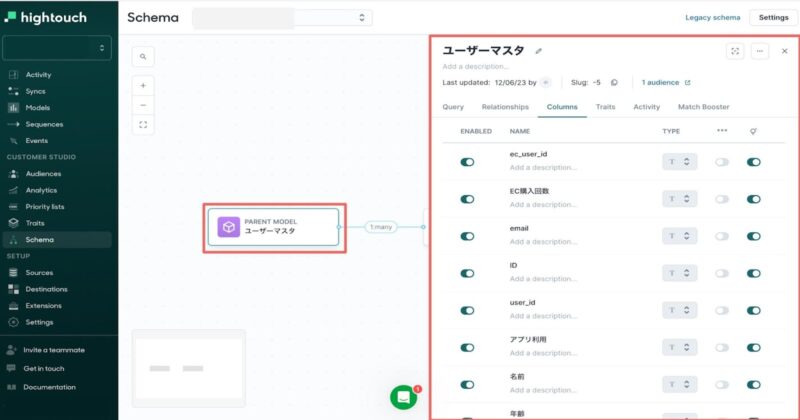
Task: Click the pencil icon beside ユーザーマスタ title
Action: click(x=538, y=51)
